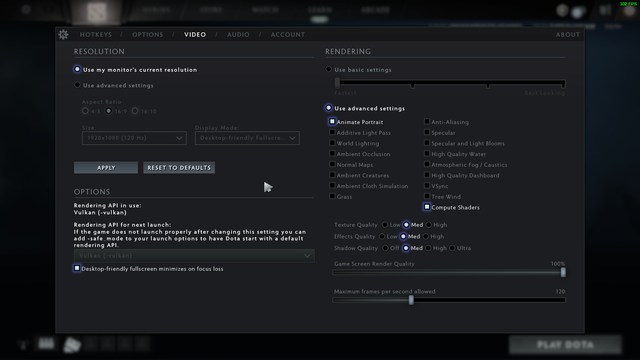The image size is (640, 360).
Task: Open the Rendering API dropdown
Action: [x=194, y=256]
